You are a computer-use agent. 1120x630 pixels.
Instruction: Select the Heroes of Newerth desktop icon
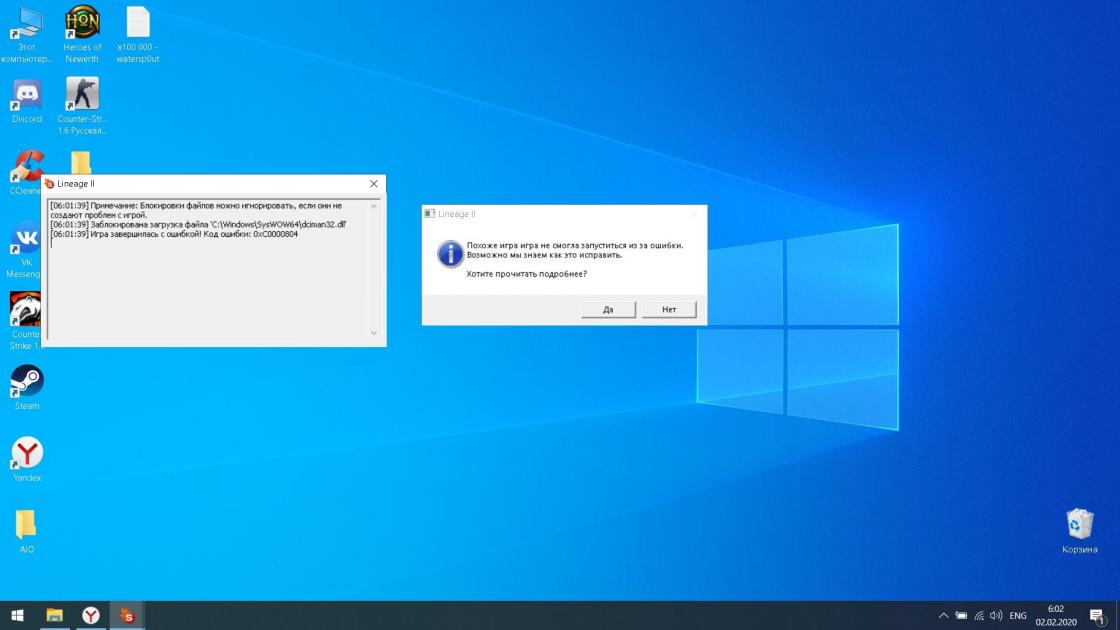click(82, 22)
